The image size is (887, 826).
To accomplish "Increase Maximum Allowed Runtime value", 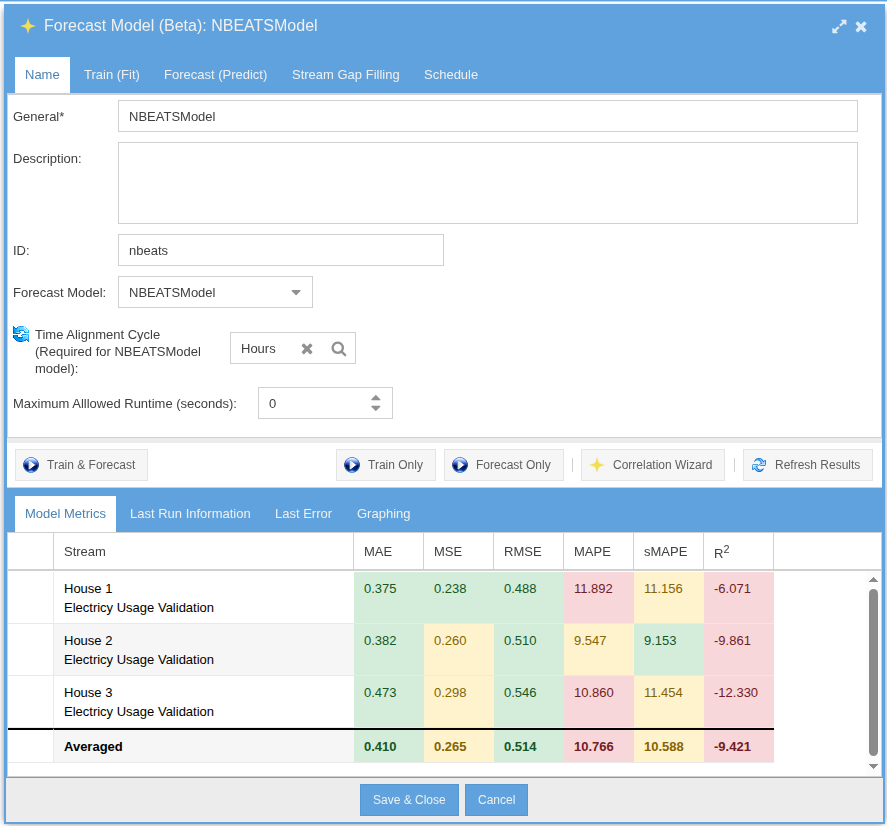I will coord(376,398).
